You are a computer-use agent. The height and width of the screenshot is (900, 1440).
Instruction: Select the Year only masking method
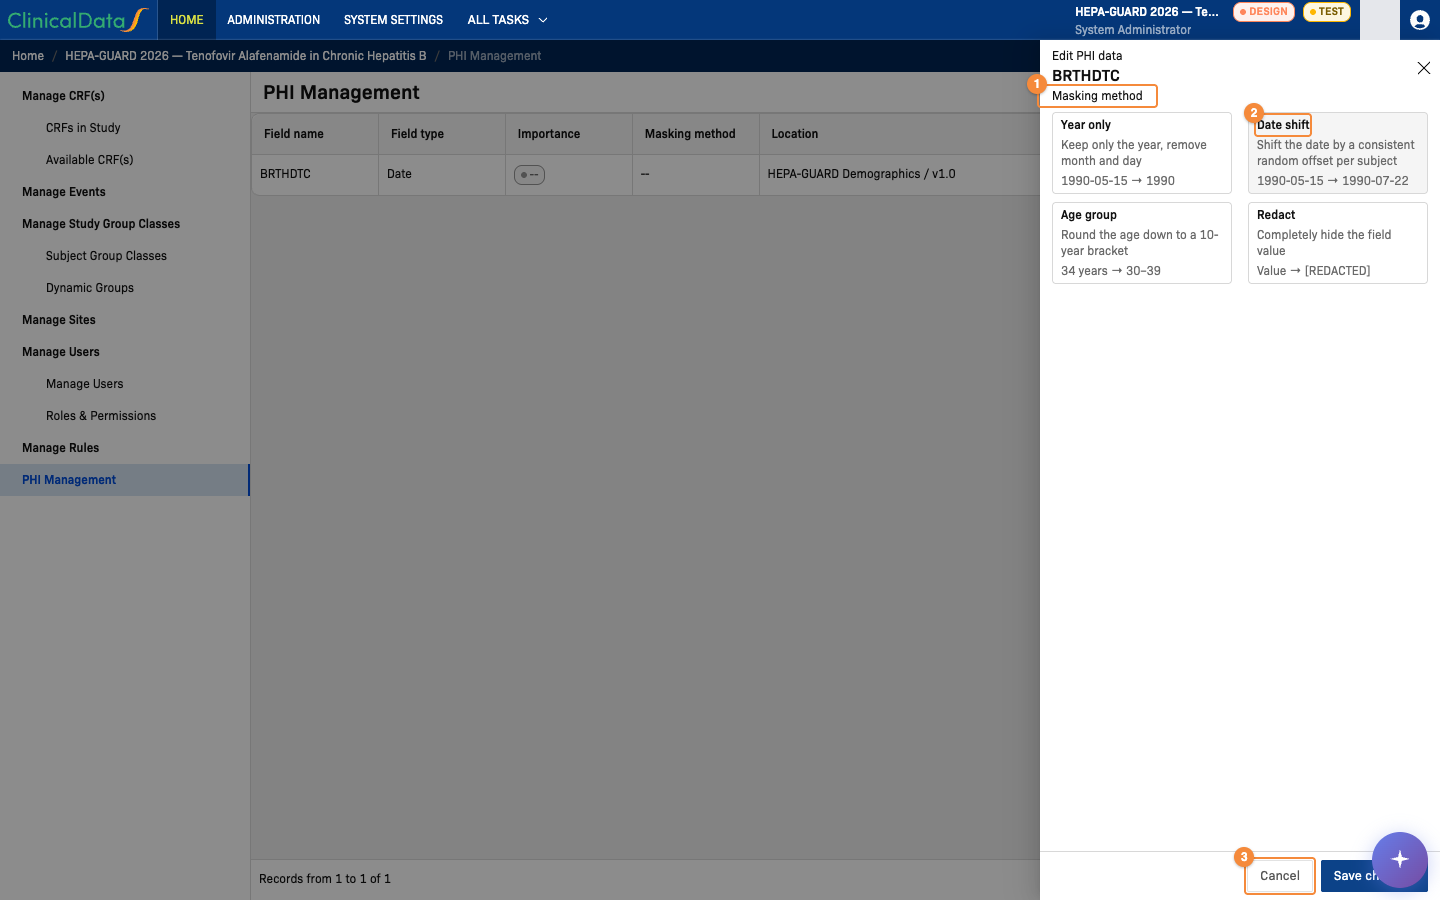(x=1141, y=153)
